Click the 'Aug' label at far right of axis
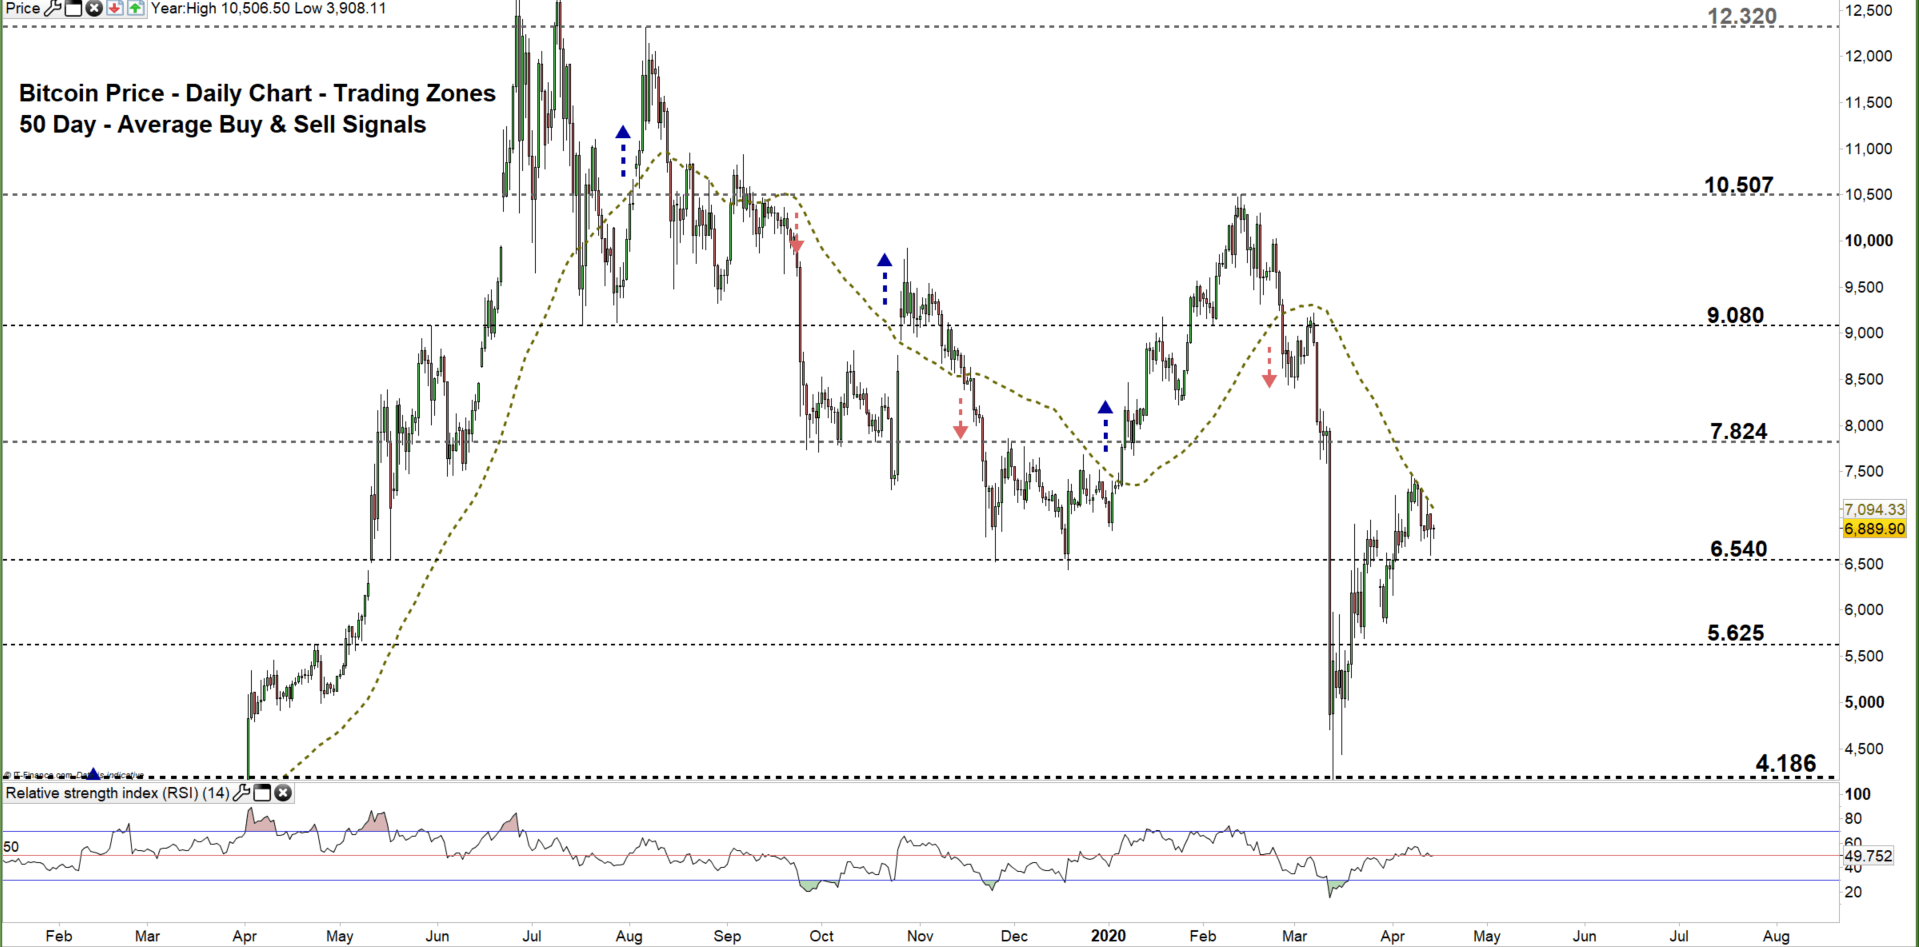Viewport: 1919px width, 947px height. coord(1776,936)
